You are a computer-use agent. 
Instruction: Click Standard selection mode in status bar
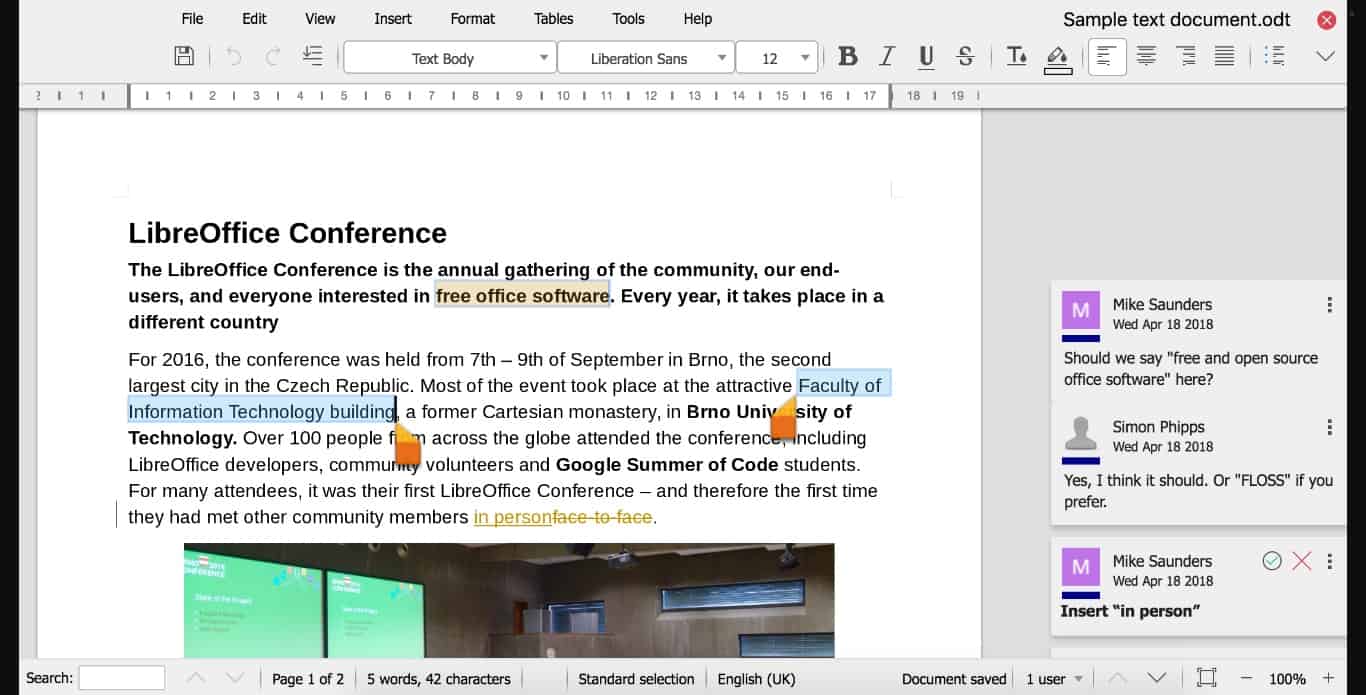pyautogui.click(x=636, y=679)
